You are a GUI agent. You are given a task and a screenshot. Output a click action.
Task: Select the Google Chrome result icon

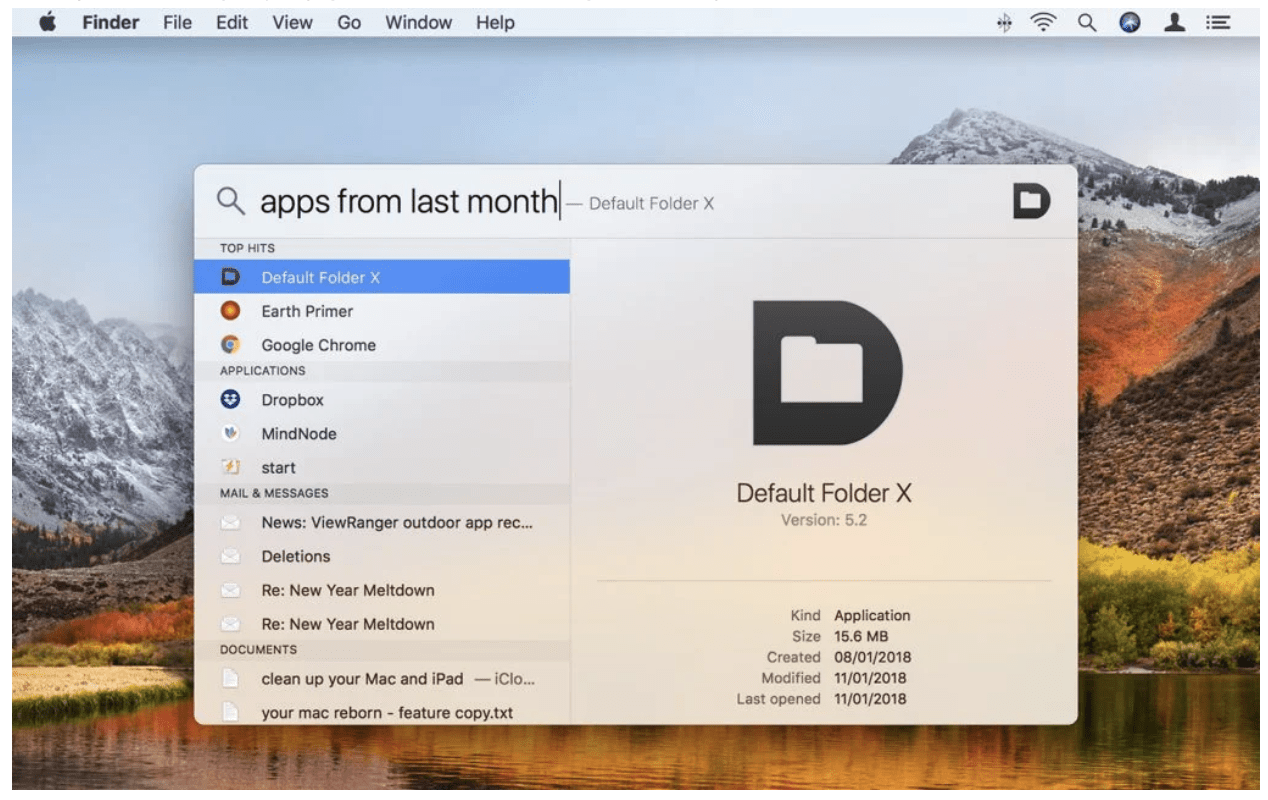[x=230, y=345]
